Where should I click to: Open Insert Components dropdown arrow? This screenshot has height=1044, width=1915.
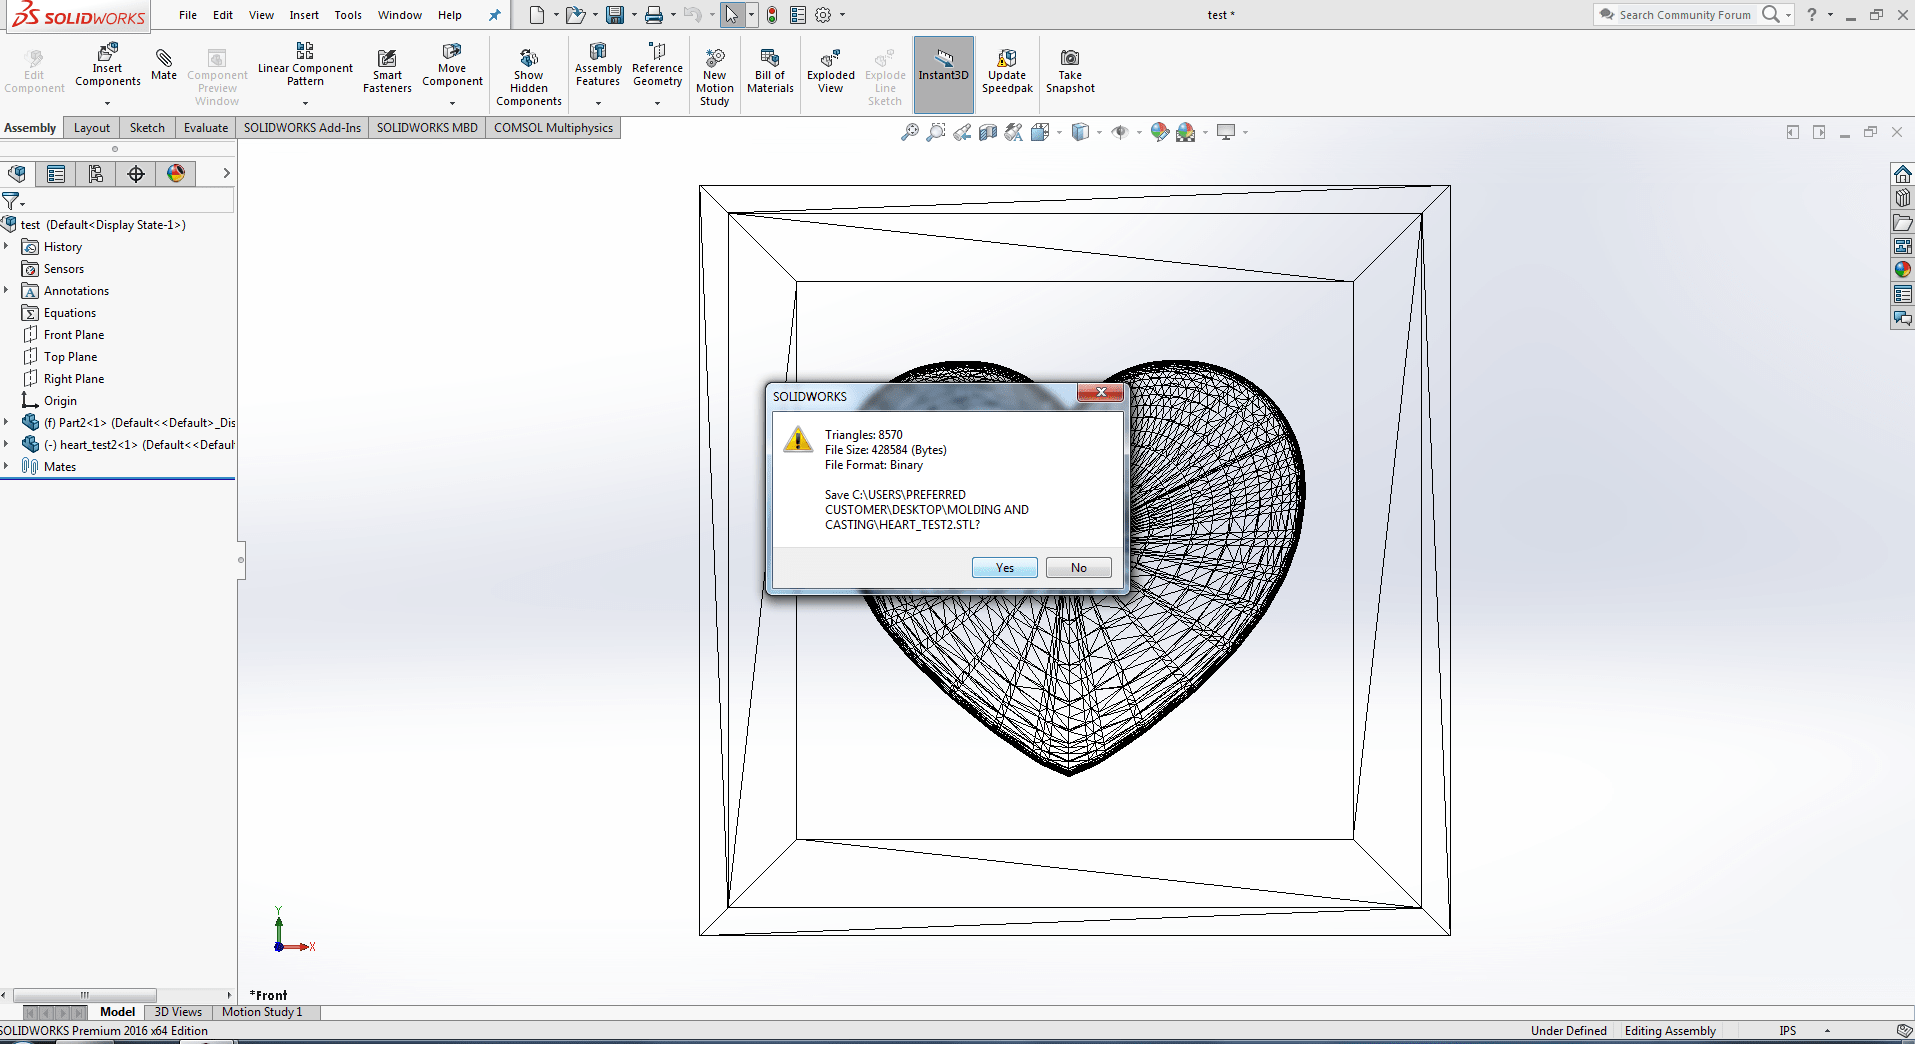tap(107, 103)
